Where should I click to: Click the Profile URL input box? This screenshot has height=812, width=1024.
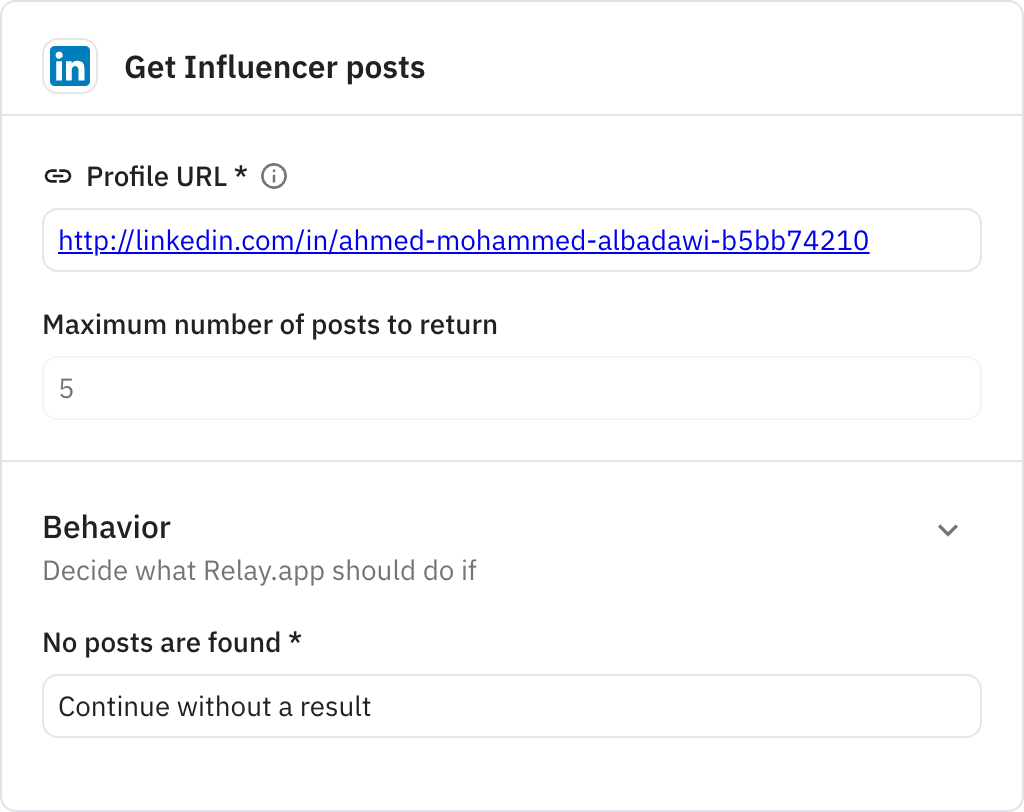512,240
